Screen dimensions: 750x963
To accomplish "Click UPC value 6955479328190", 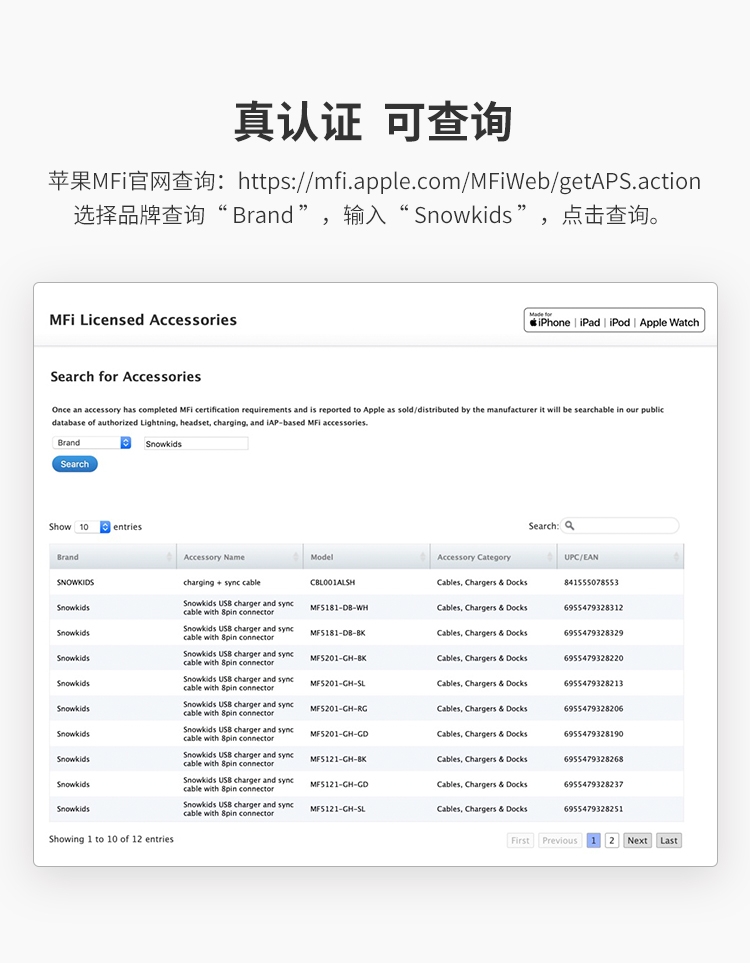I will 593,733.
